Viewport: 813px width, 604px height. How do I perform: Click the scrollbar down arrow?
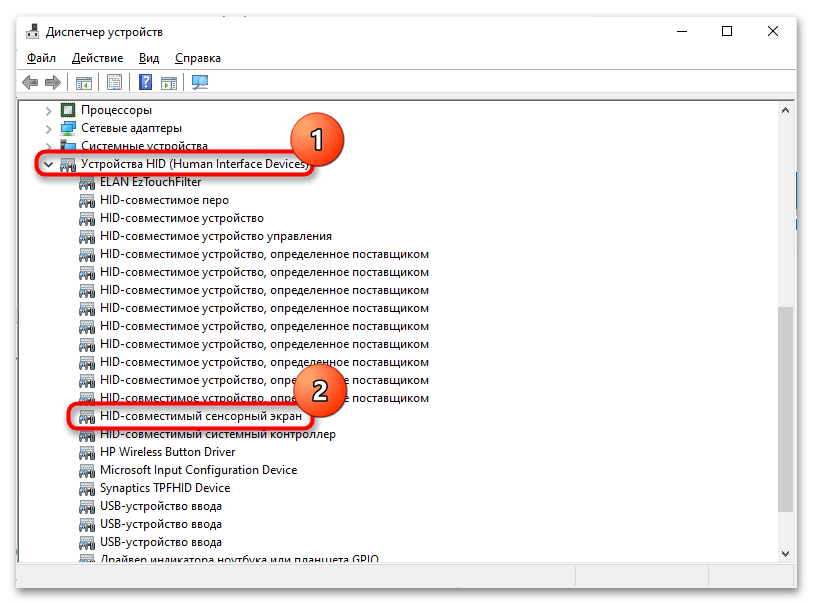(x=786, y=554)
